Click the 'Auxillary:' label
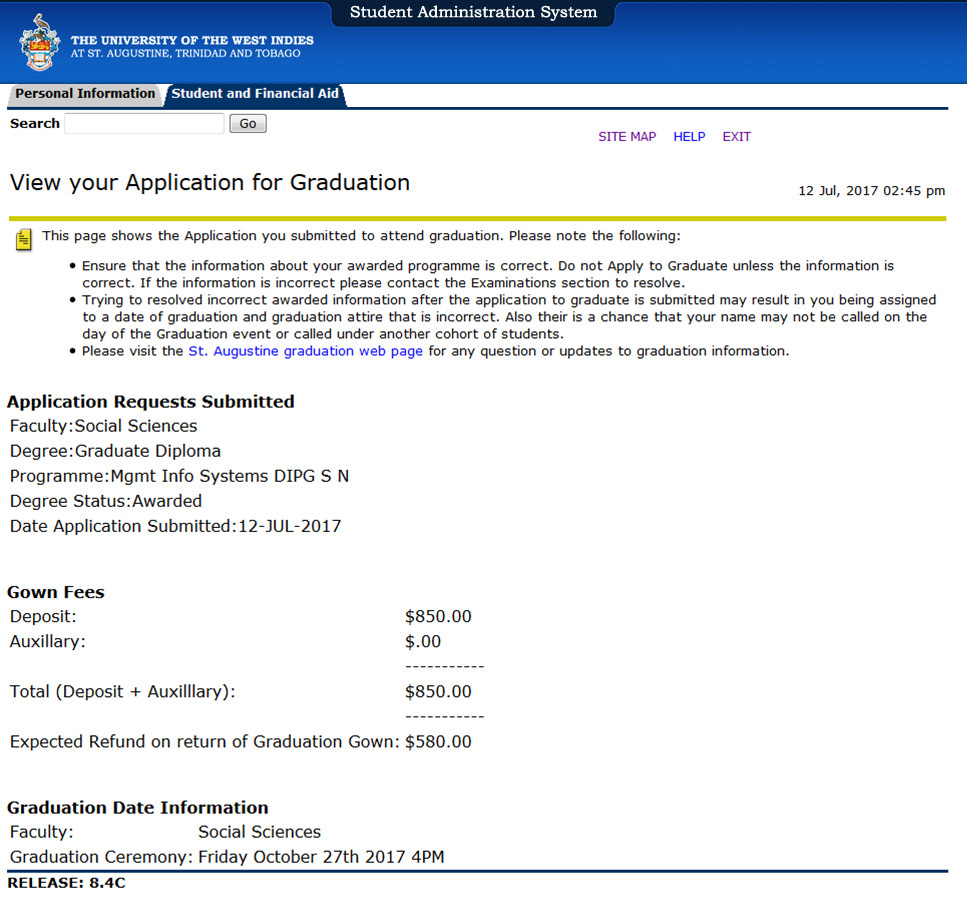 (x=47, y=641)
